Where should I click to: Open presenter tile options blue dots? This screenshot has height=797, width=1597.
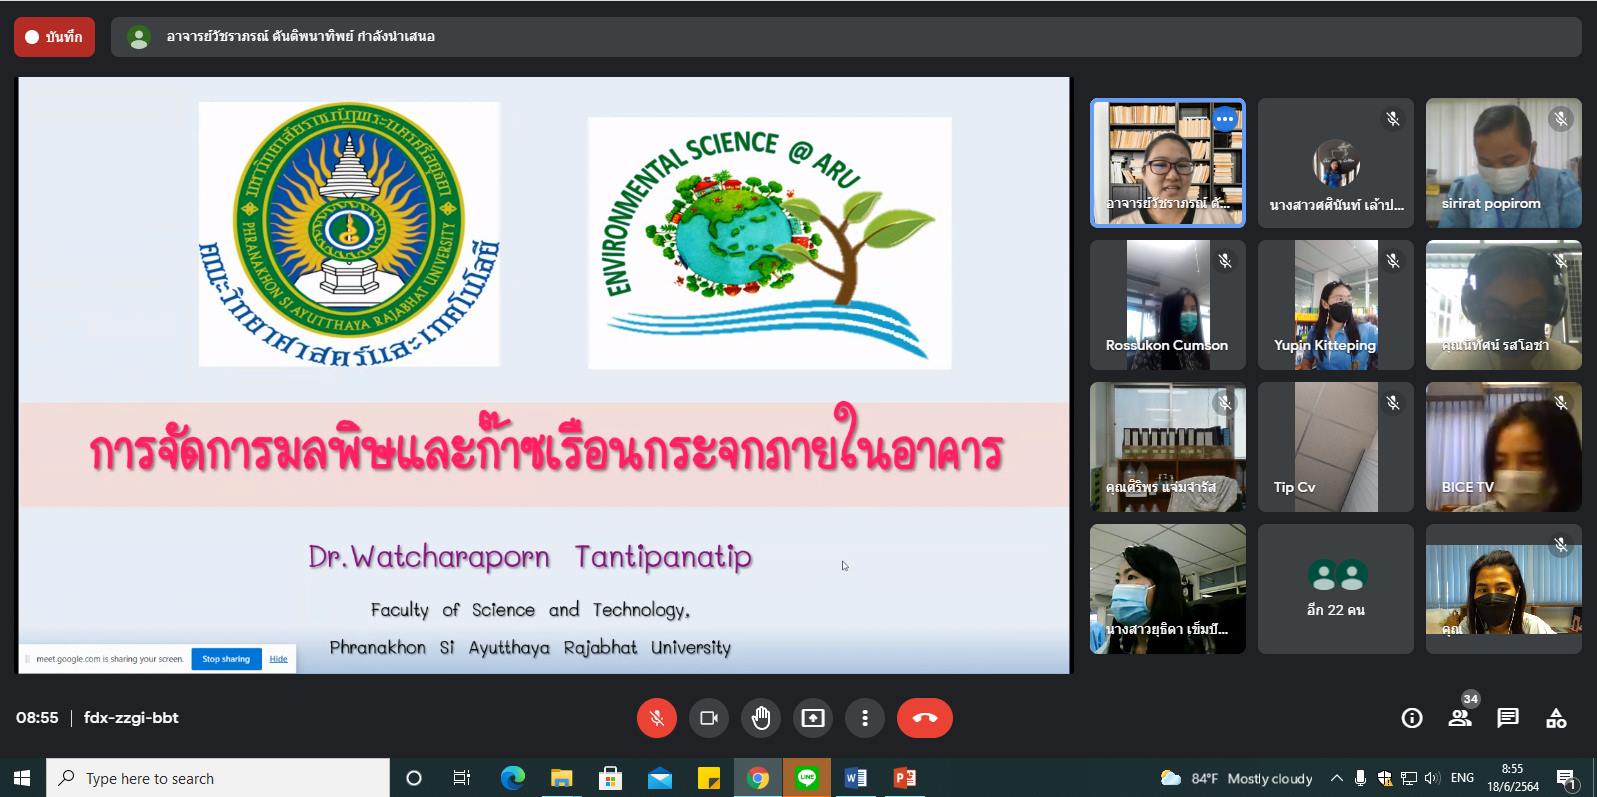pos(1225,119)
